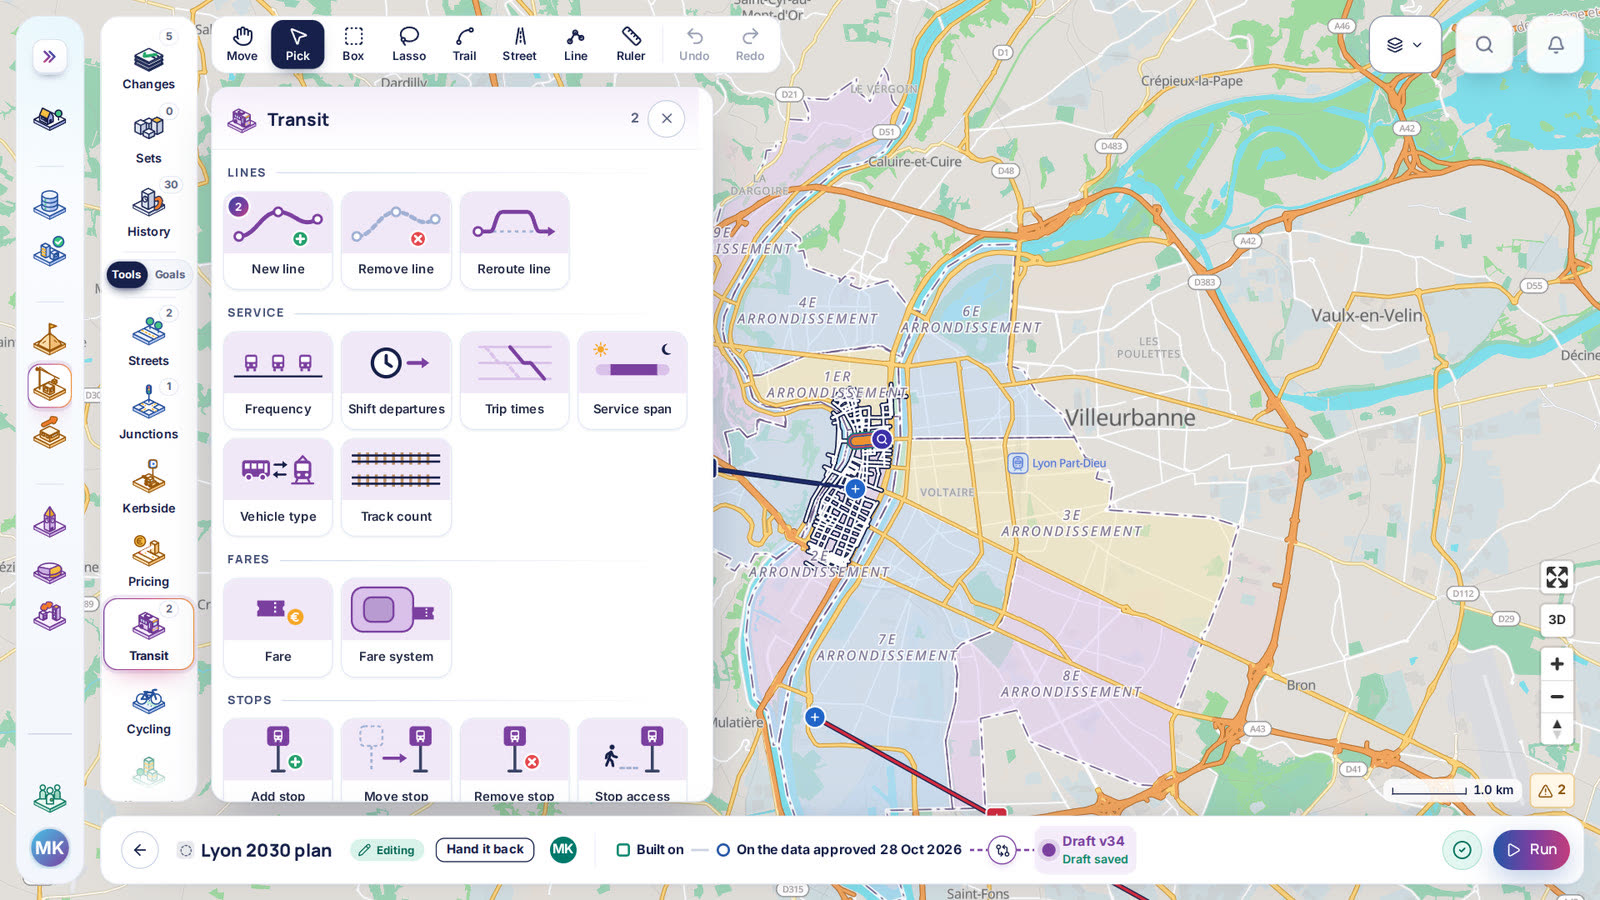Open the Shift departures tool
1600x900 pixels.
click(396, 380)
